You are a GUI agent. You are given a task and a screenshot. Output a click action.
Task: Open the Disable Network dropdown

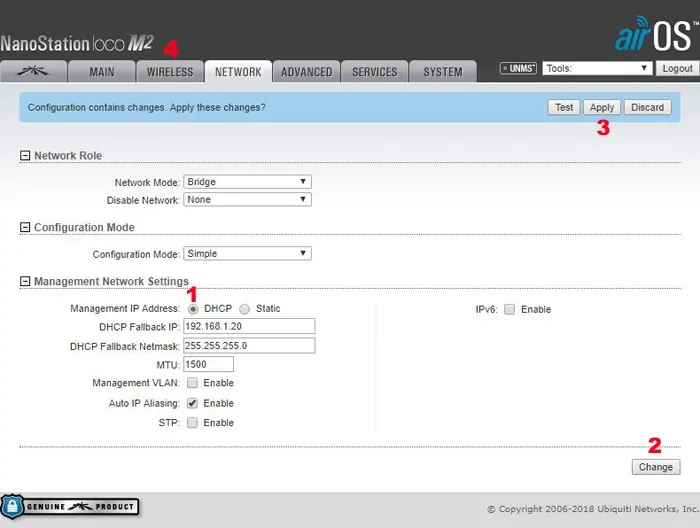[x=247, y=199]
